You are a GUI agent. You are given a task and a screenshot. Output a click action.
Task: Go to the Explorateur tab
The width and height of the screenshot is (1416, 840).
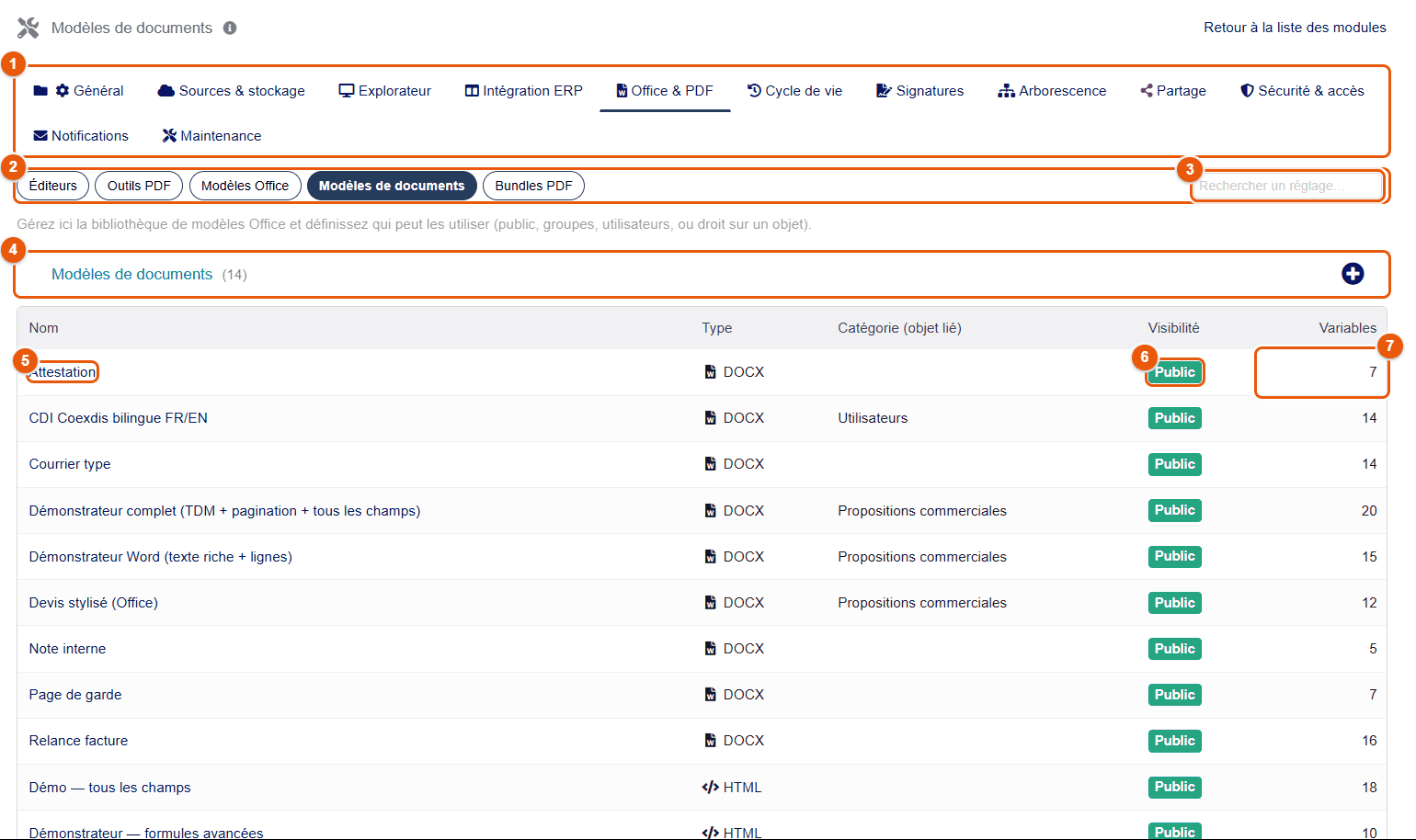pyautogui.click(x=385, y=91)
